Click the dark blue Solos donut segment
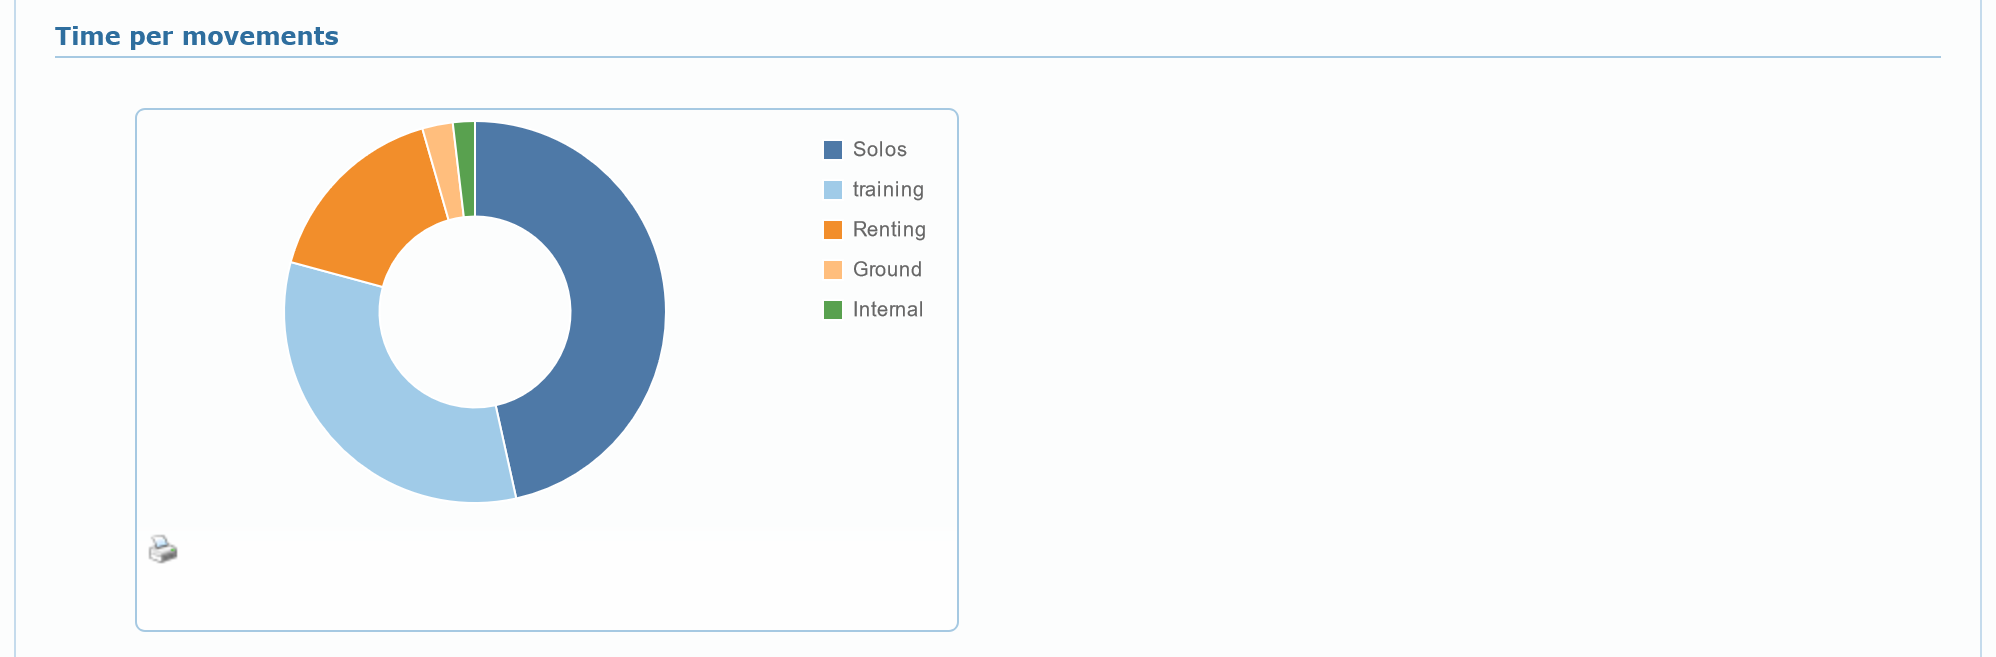Image resolution: width=1996 pixels, height=657 pixels. click(x=610, y=300)
